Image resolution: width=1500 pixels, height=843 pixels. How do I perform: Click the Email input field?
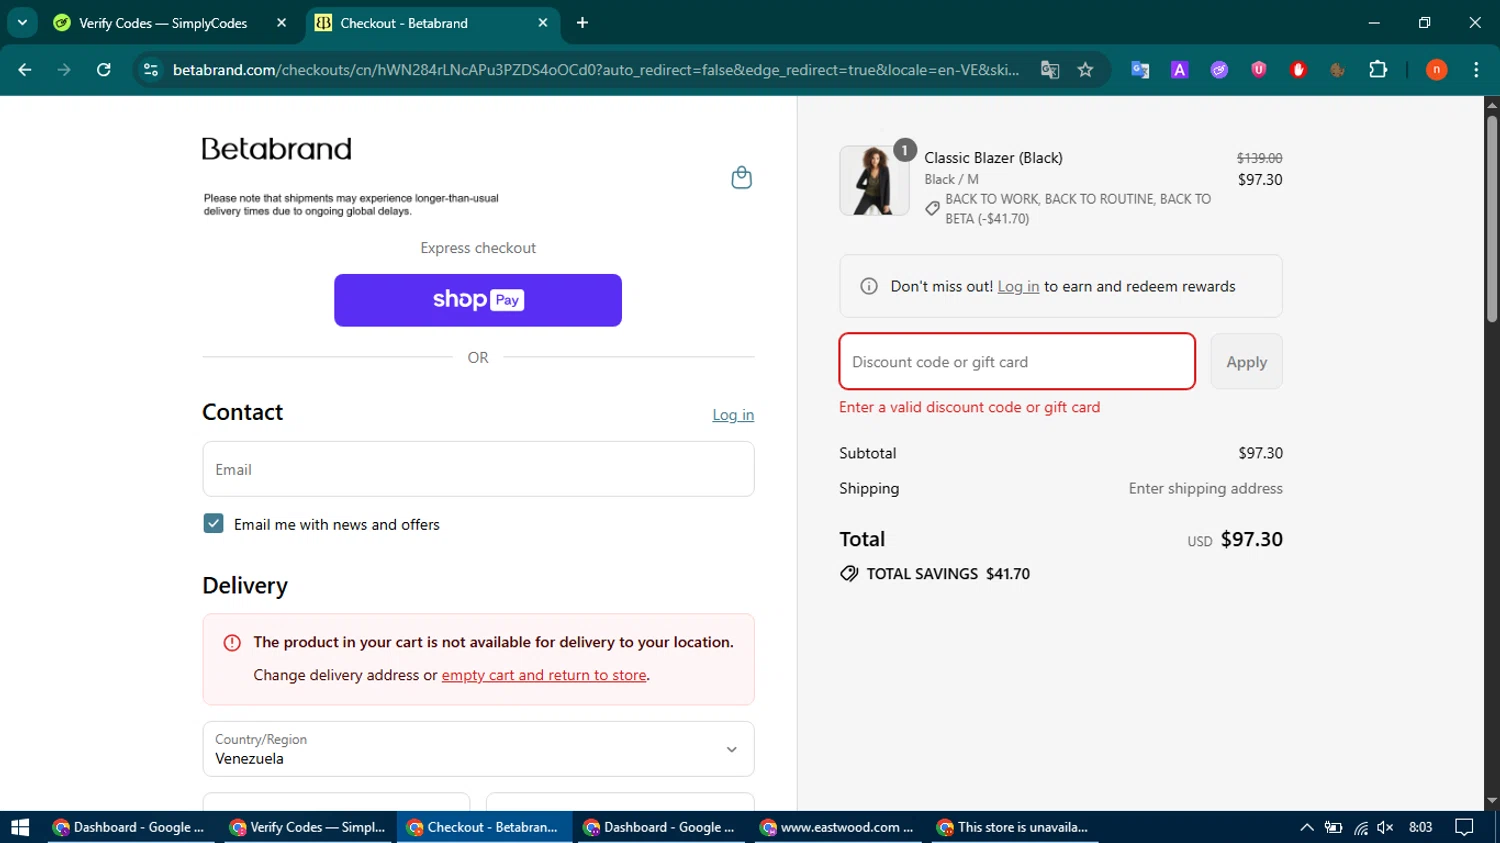478,469
